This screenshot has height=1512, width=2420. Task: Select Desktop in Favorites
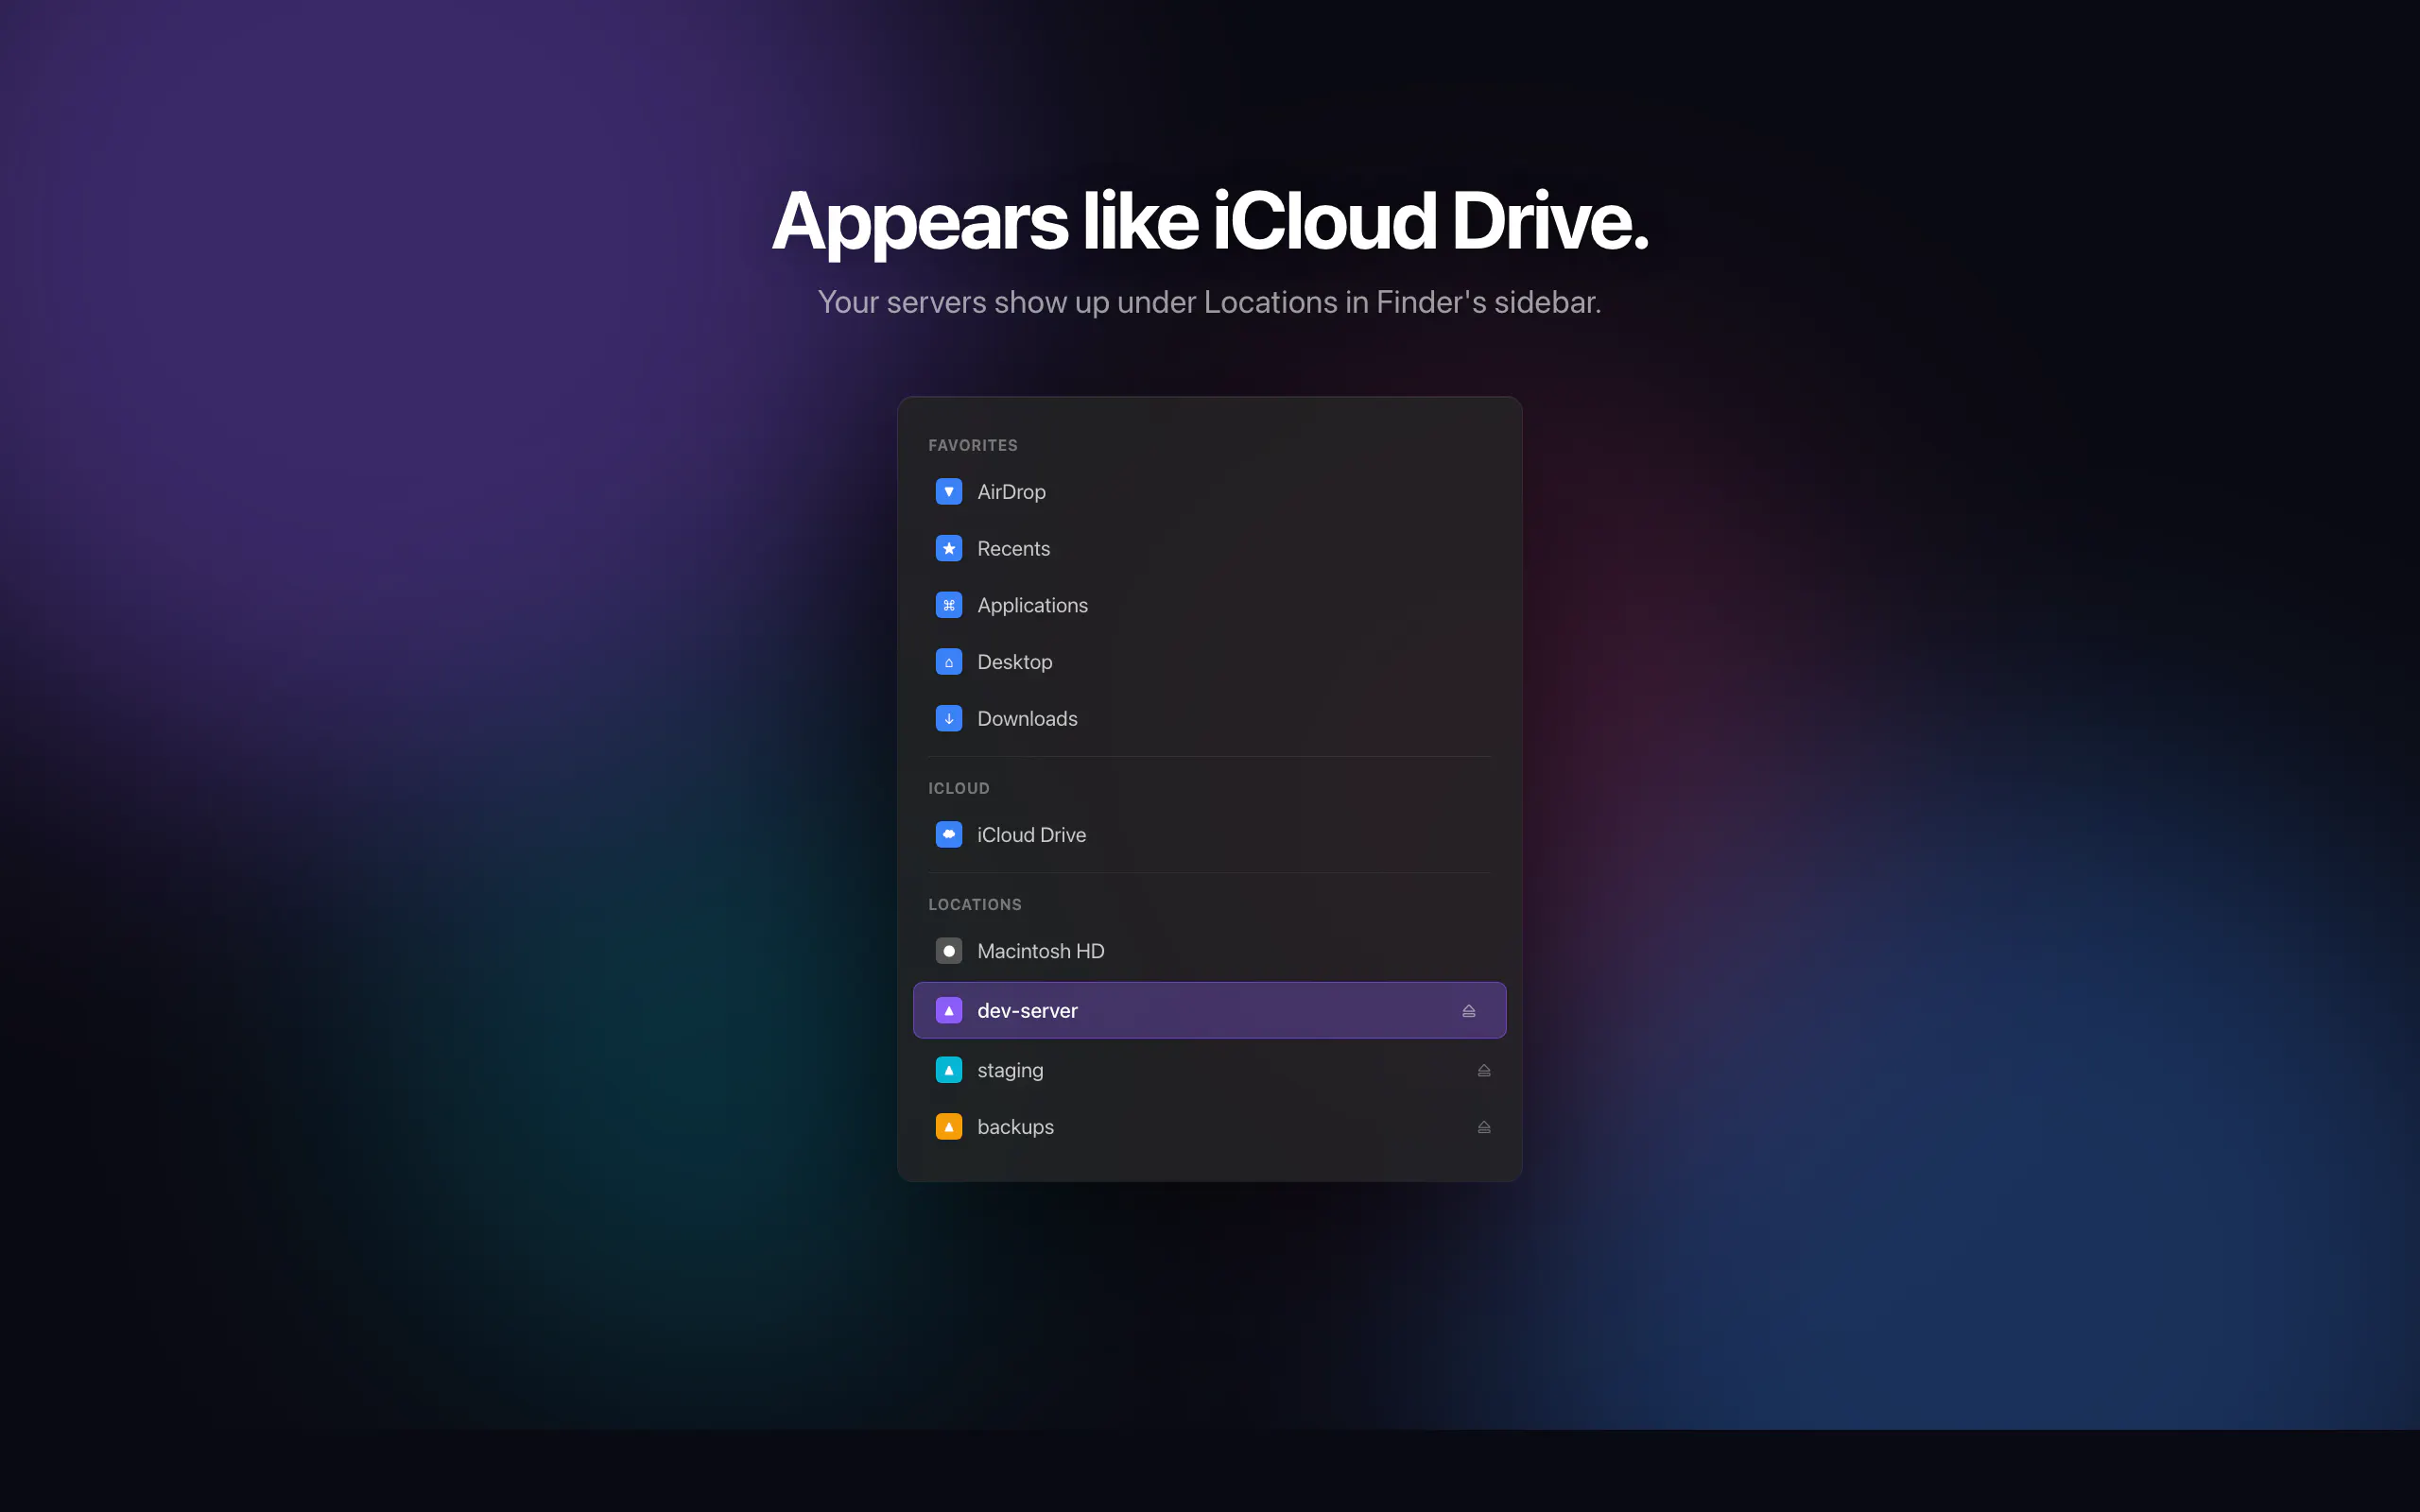tap(1209, 662)
